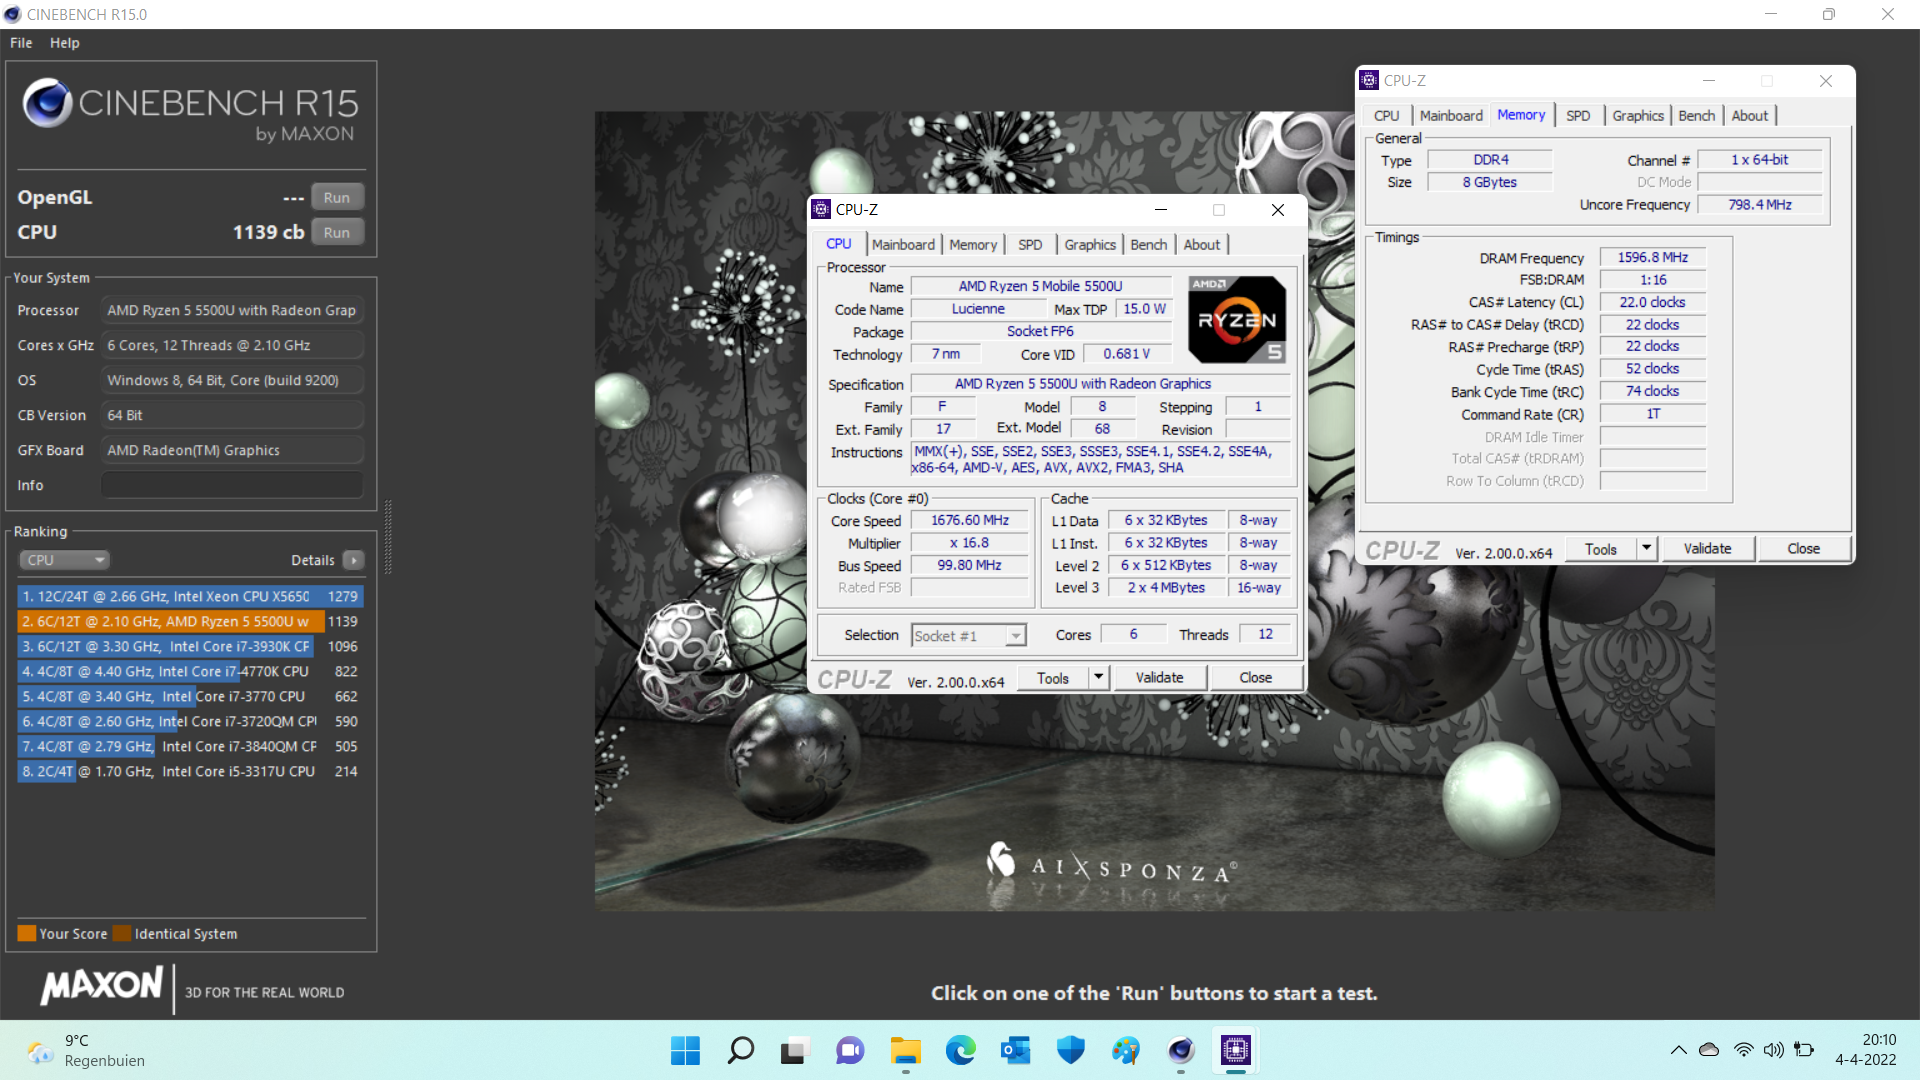Open taskbar Search

[740, 1051]
